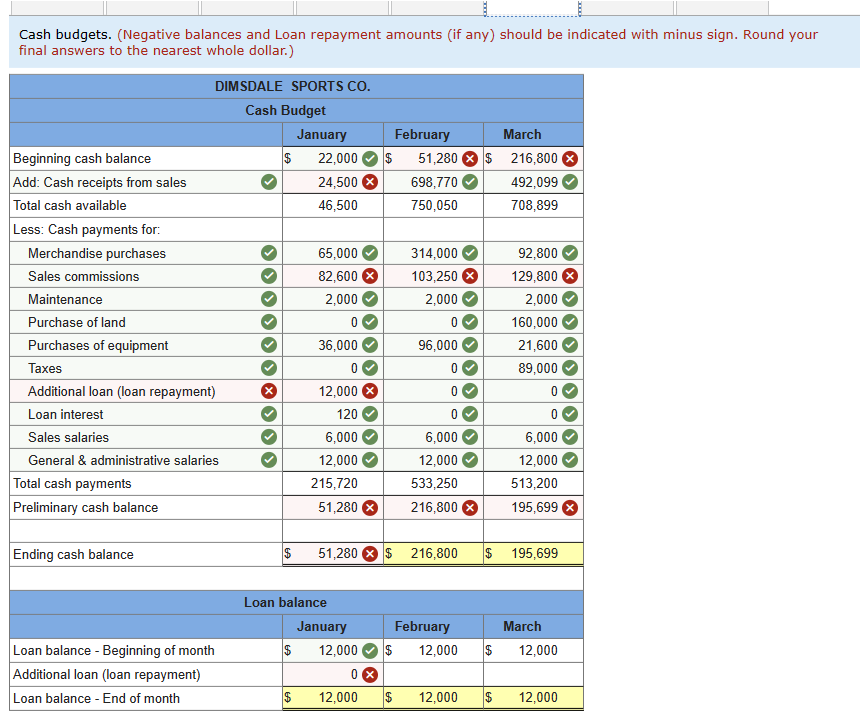Click the red X beside January sales commissions 82,600
Viewport: 867px width, 716px height.
pos(370,276)
